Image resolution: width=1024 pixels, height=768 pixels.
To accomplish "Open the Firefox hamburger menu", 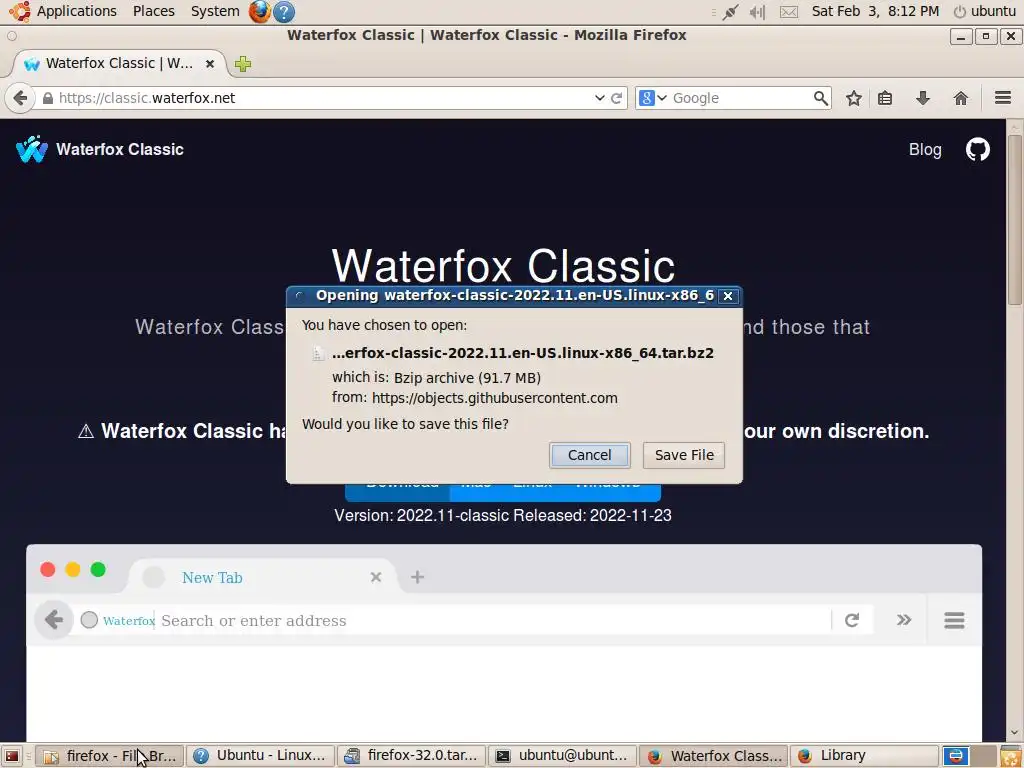I will click(x=1002, y=99).
